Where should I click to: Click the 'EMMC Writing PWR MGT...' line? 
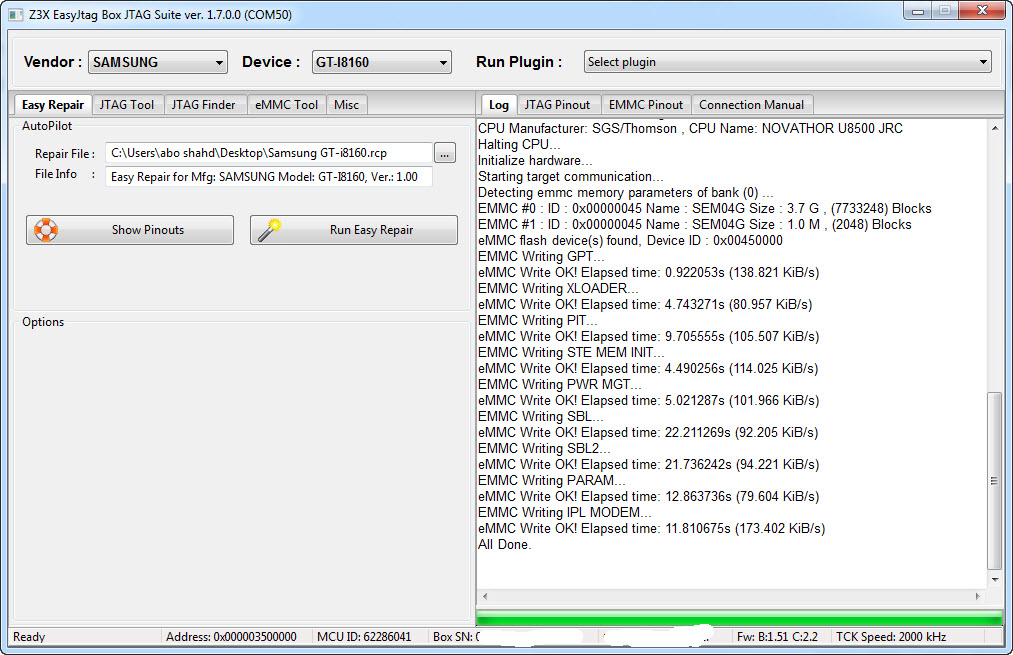coord(559,384)
